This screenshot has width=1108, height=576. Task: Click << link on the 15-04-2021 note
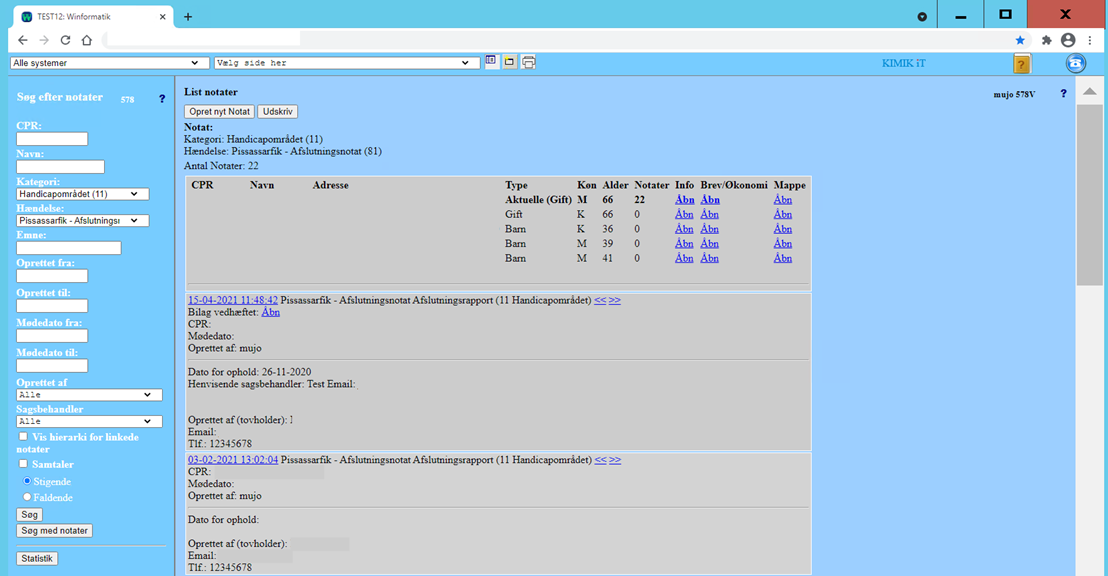click(600, 300)
